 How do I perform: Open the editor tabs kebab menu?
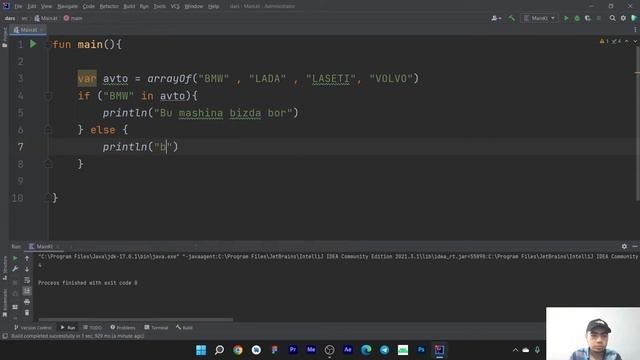coord(635,30)
